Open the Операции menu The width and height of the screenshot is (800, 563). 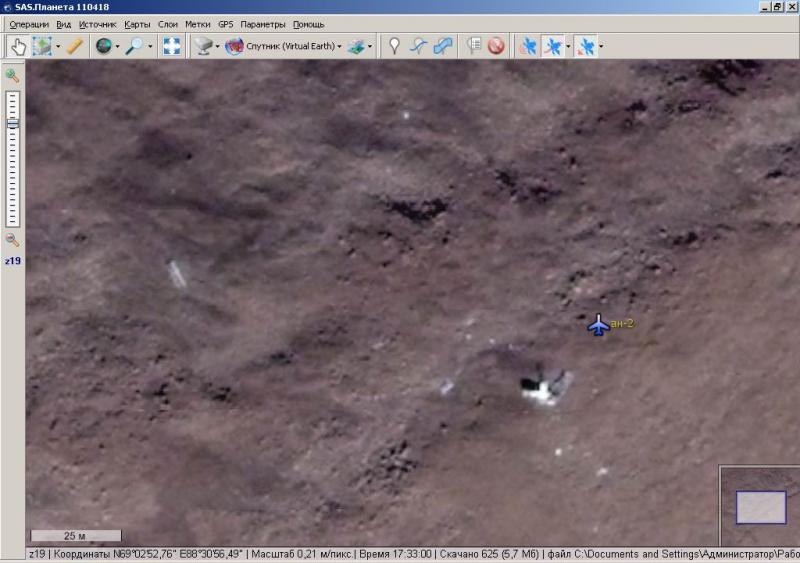pos(29,24)
